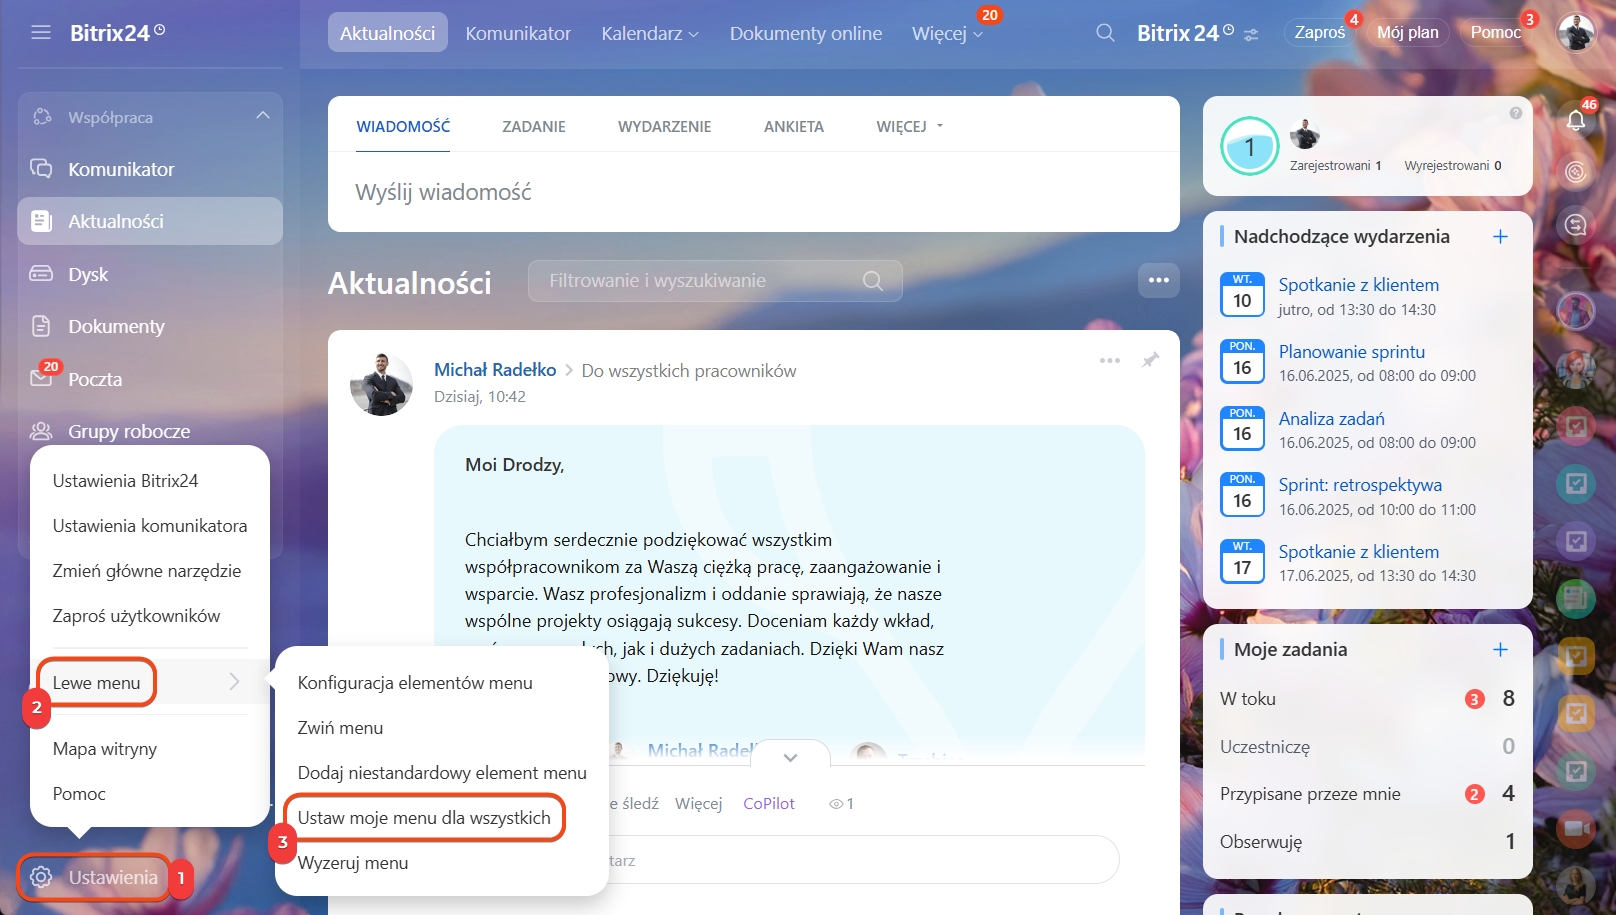Click the Wyślij wiadomość input field
Viewport: 1616px width, 915px height.
754,192
